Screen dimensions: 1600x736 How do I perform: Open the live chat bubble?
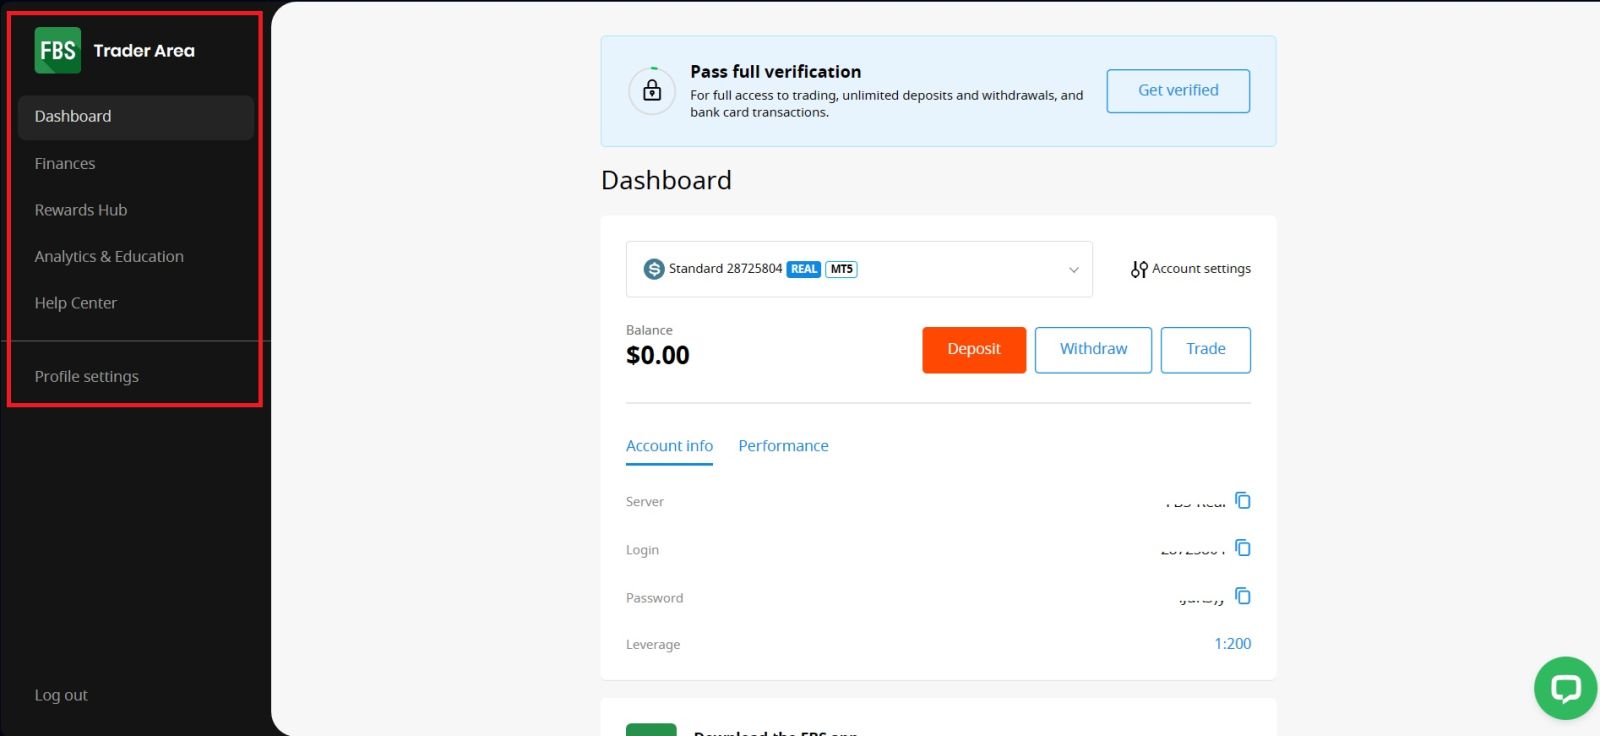pos(1565,687)
